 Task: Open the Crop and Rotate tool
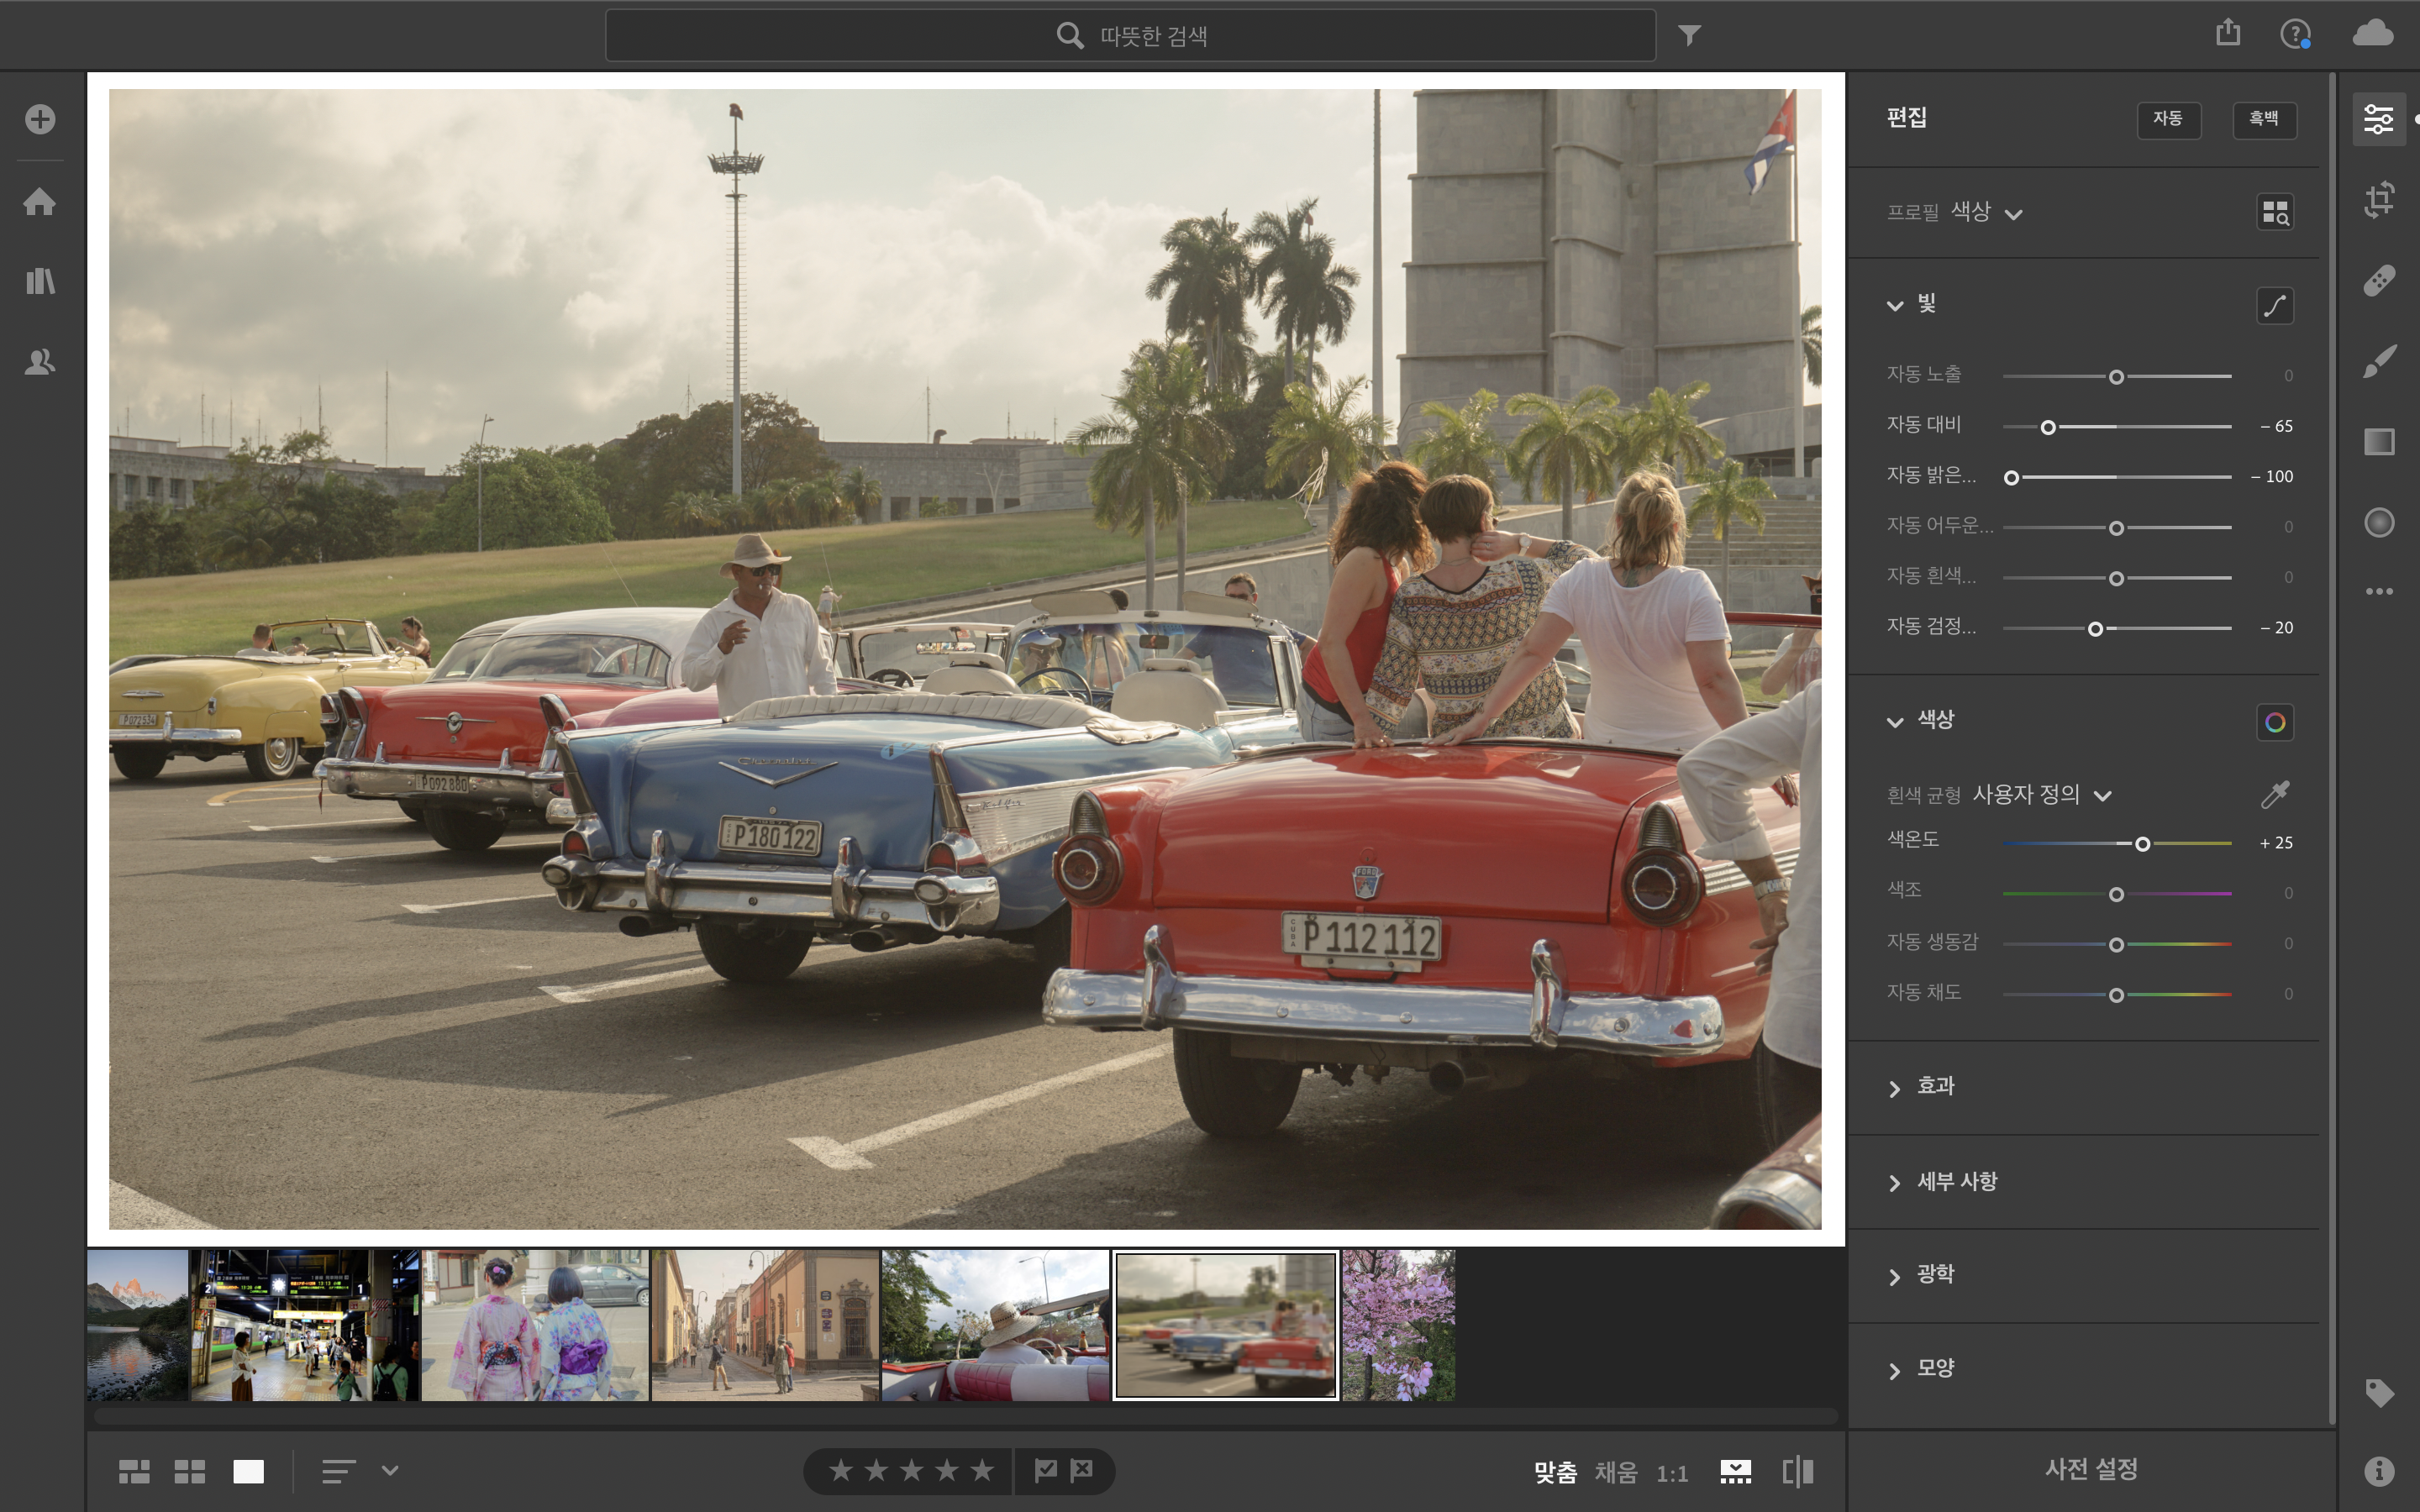pos(2379,199)
